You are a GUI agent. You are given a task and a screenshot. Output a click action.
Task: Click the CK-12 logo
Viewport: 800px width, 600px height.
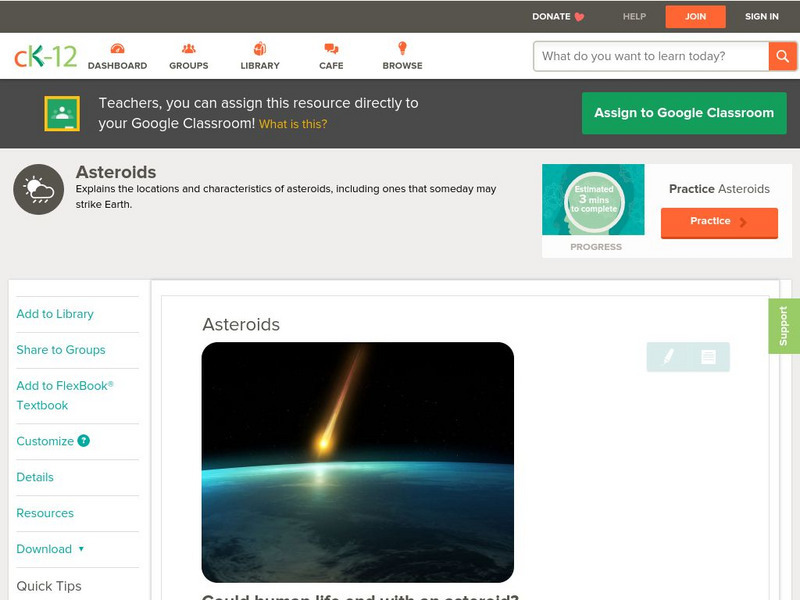pos(45,56)
